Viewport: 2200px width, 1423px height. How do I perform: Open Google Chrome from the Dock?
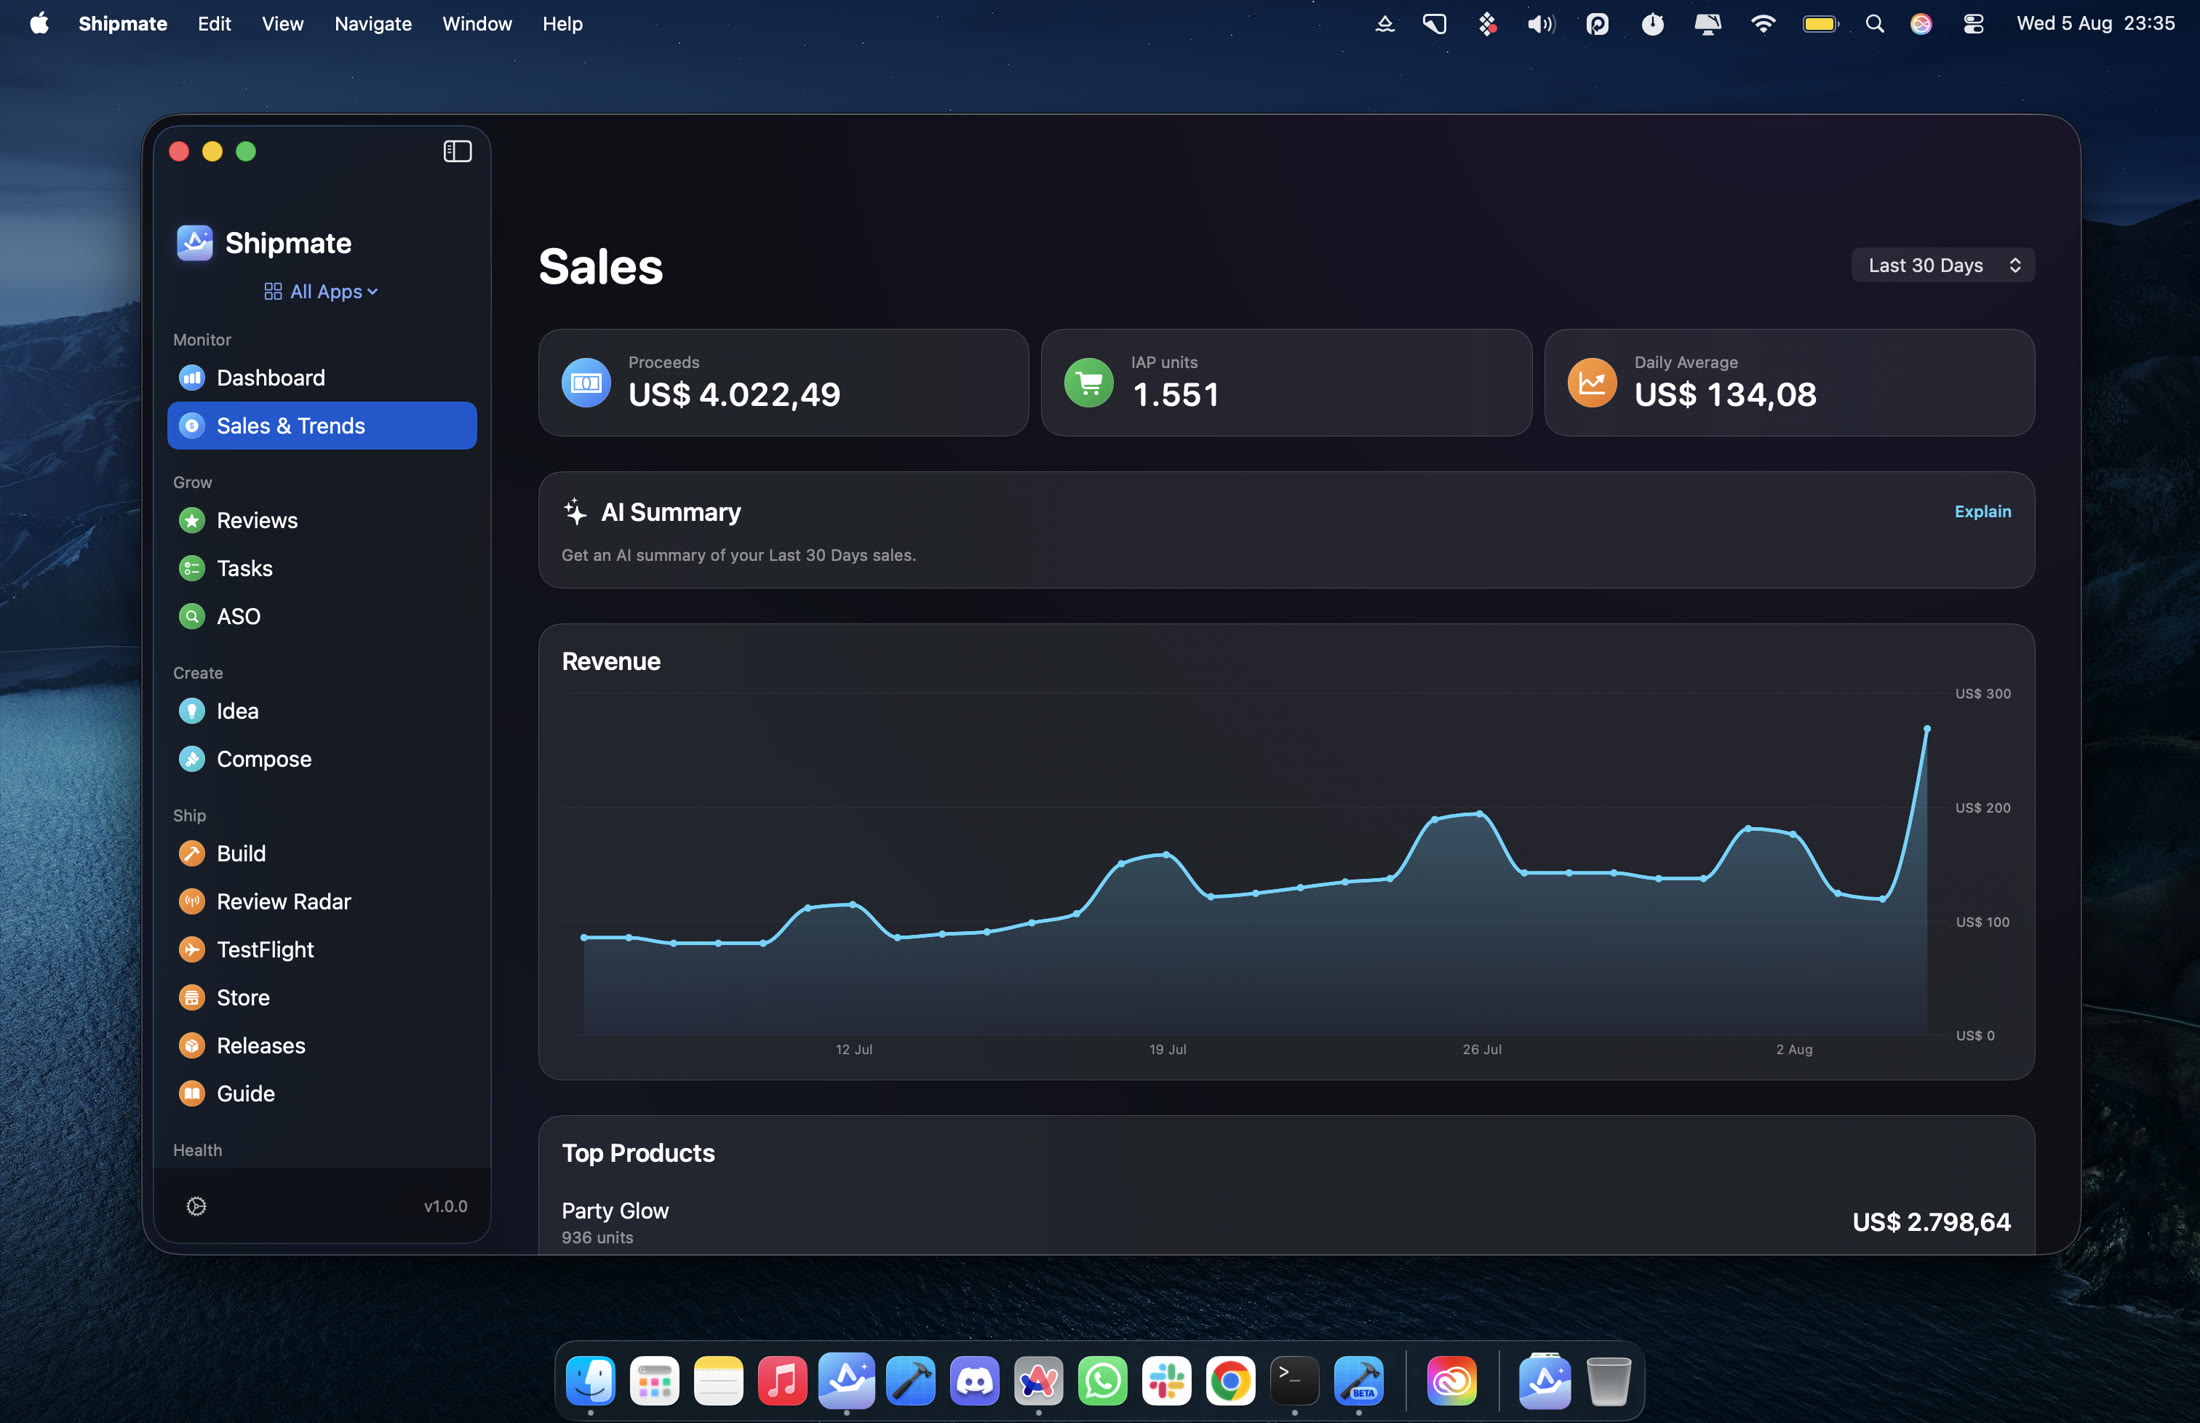[1231, 1381]
